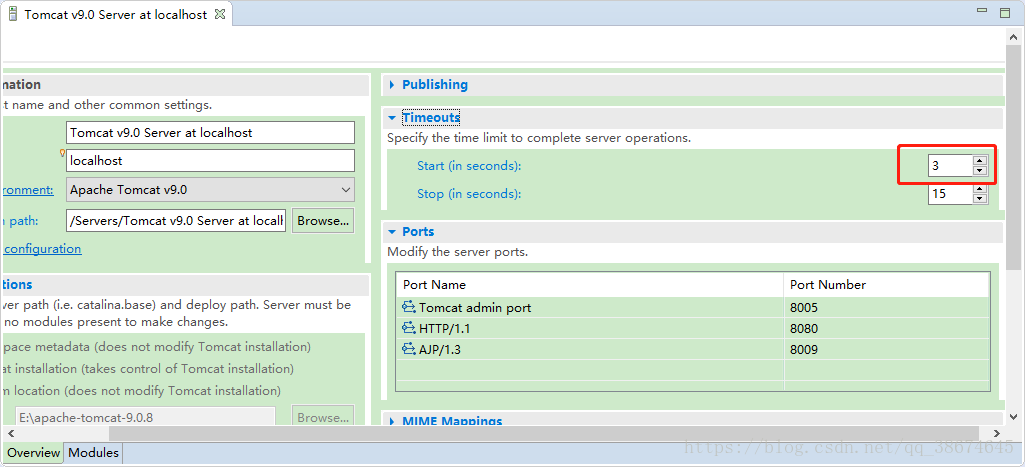Switch to the Overview tab

pyautogui.click(x=33, y=453)
